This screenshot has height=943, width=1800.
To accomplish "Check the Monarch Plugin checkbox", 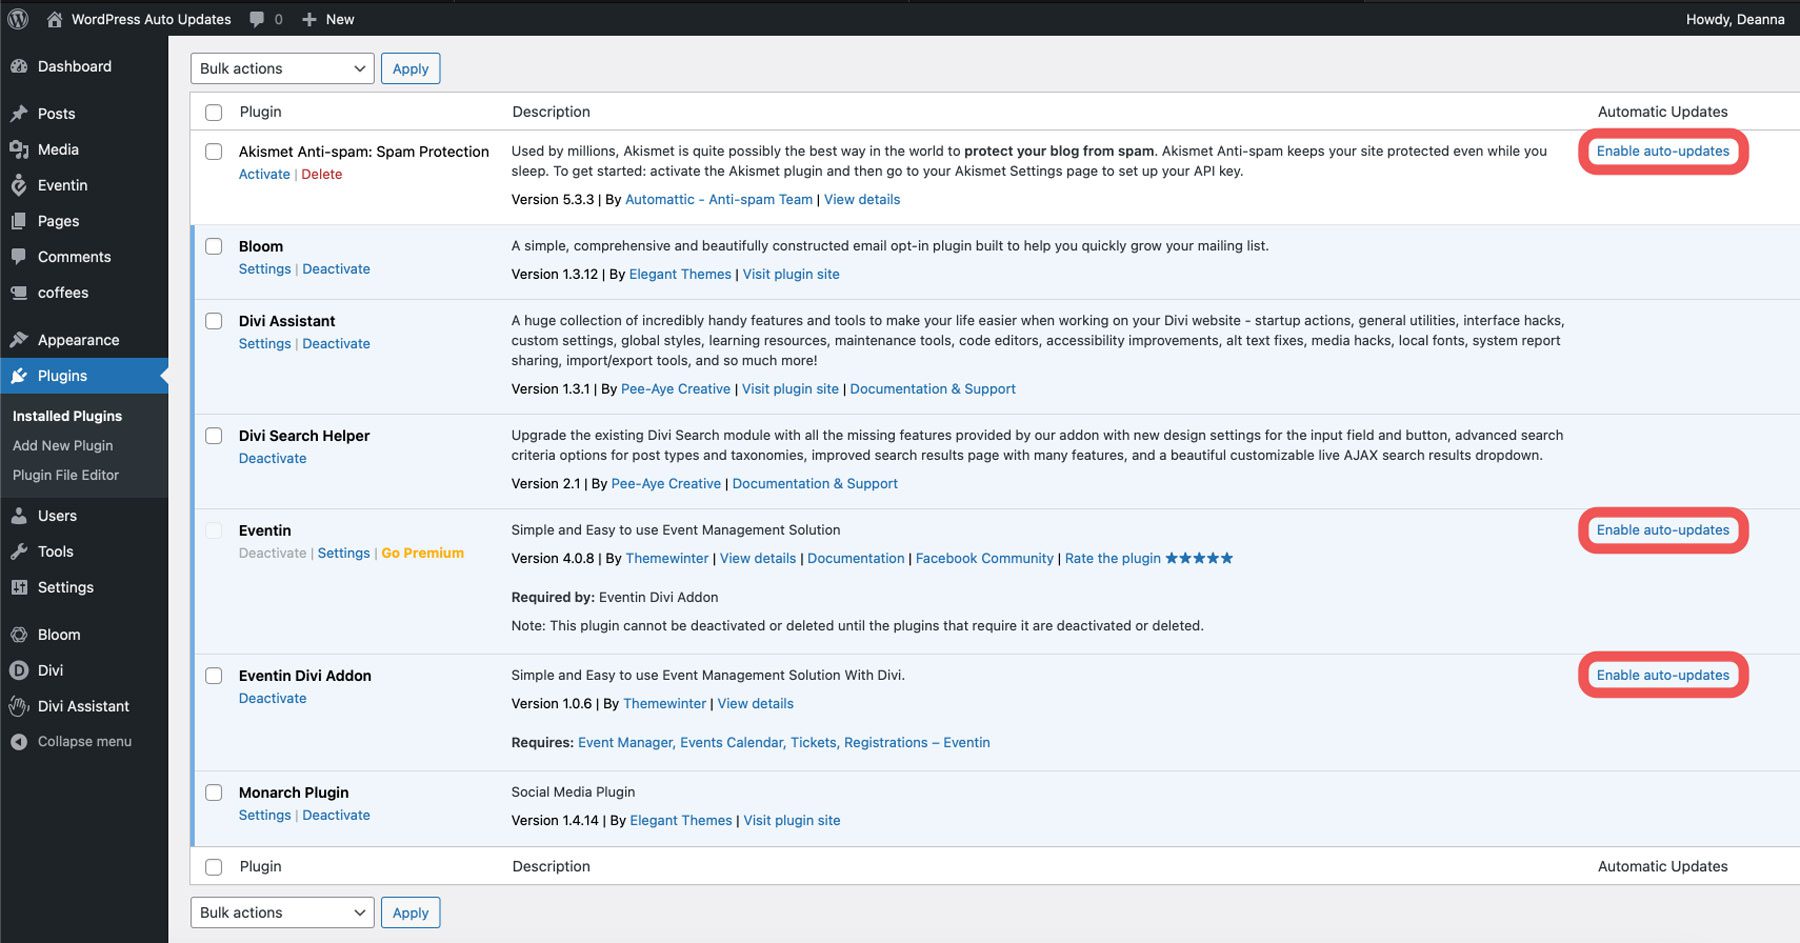I will 213,792.
